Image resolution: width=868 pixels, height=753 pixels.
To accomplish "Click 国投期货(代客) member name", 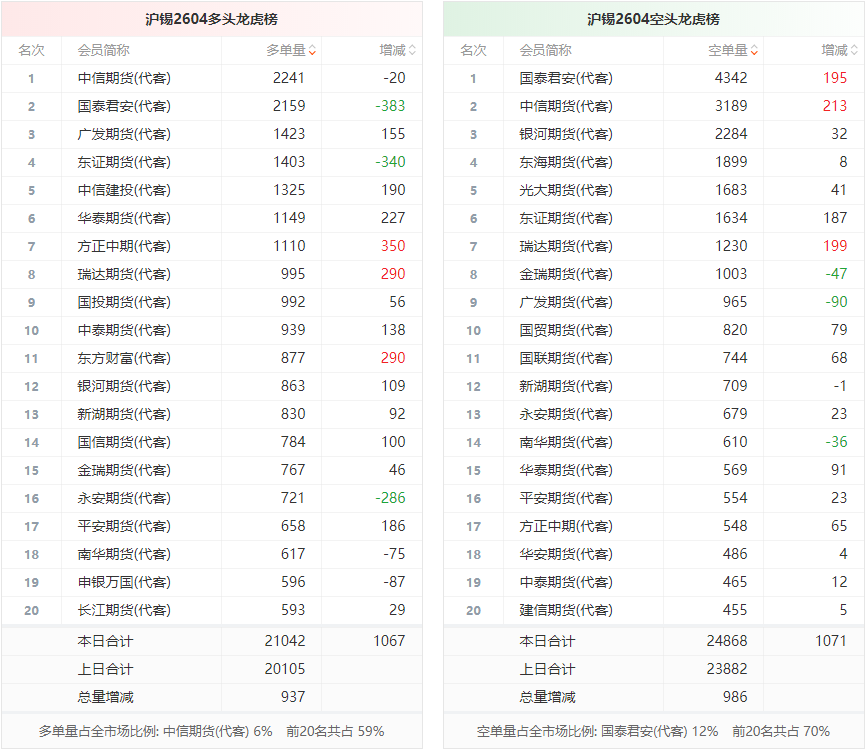I will click(124, 302).
